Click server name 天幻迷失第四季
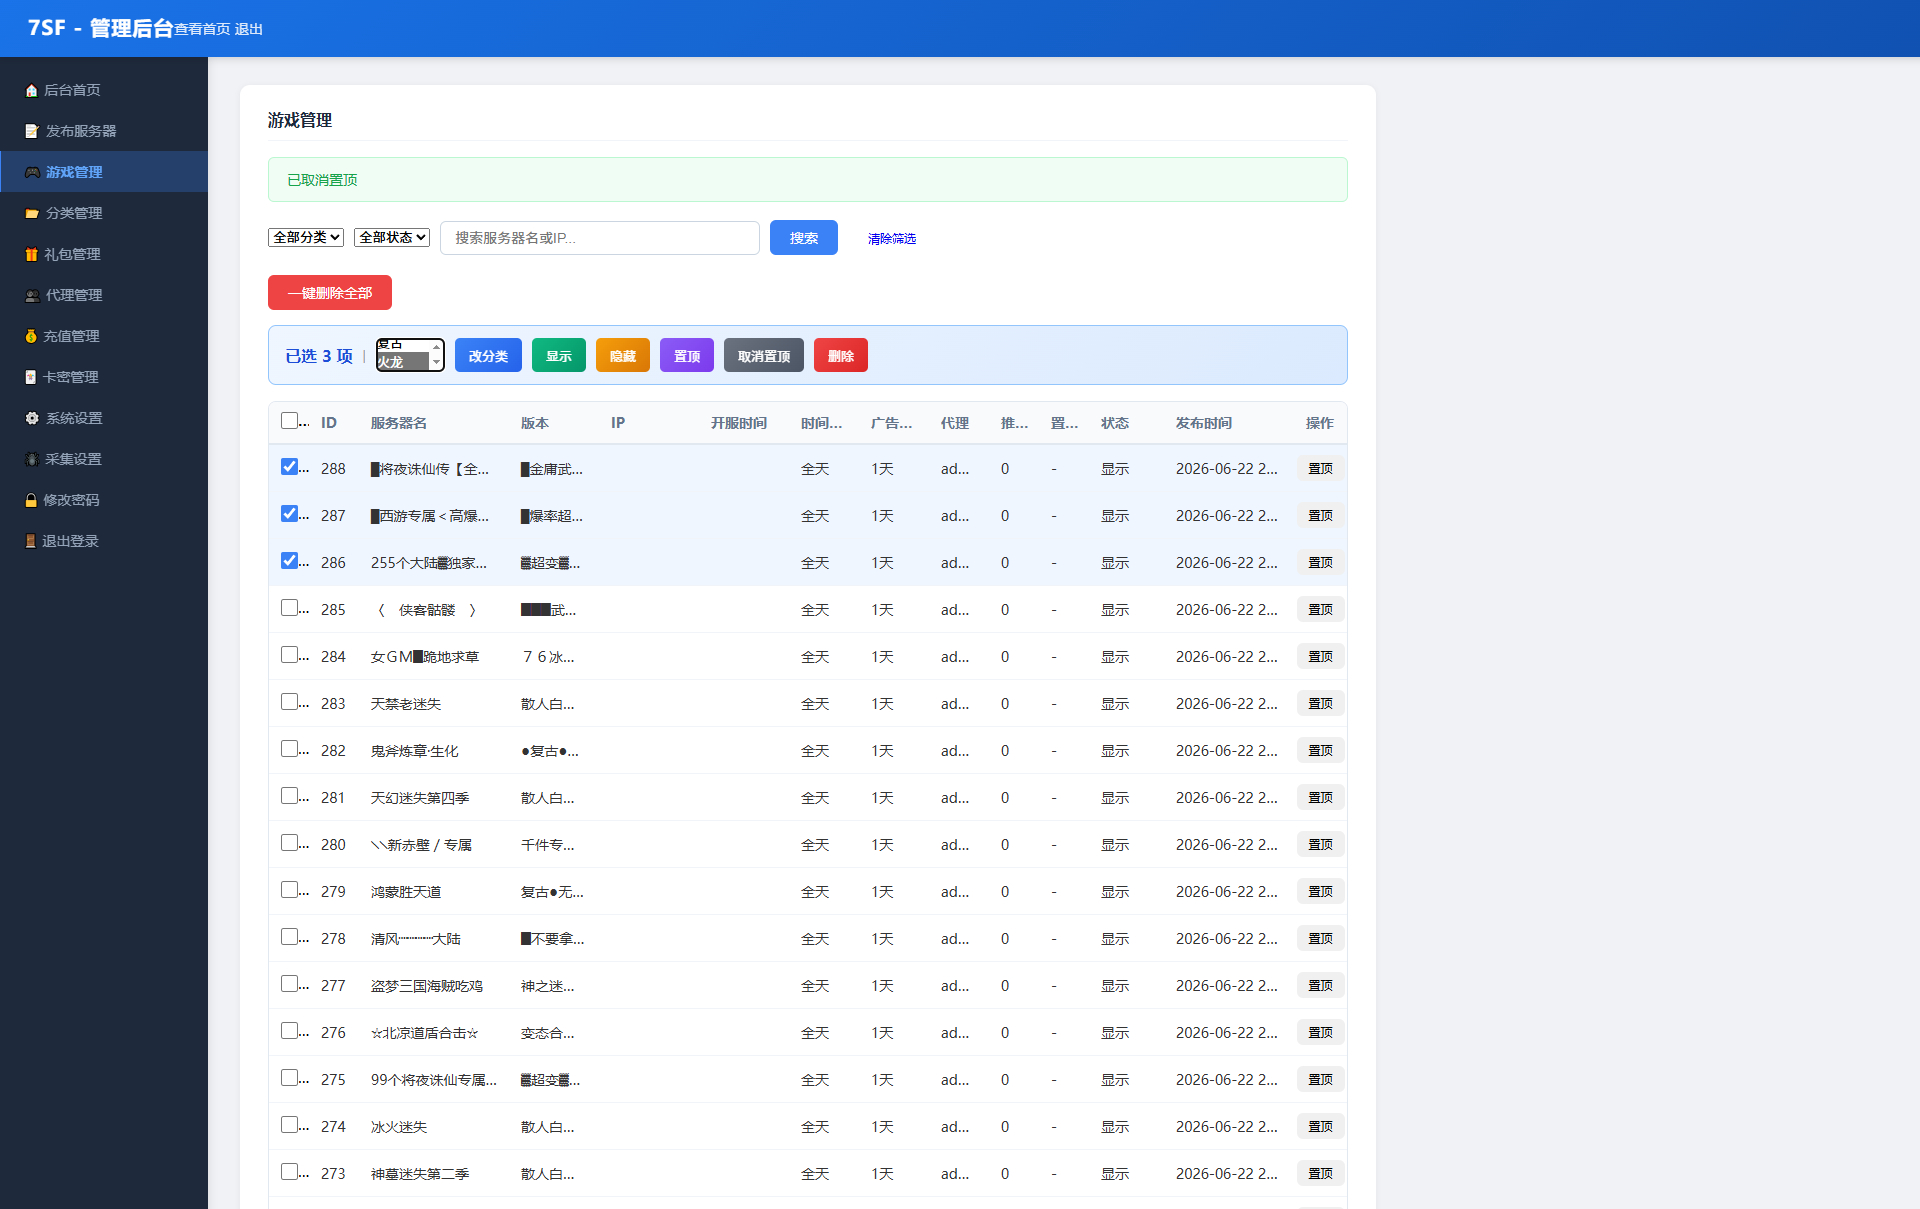 coord(420,798)
